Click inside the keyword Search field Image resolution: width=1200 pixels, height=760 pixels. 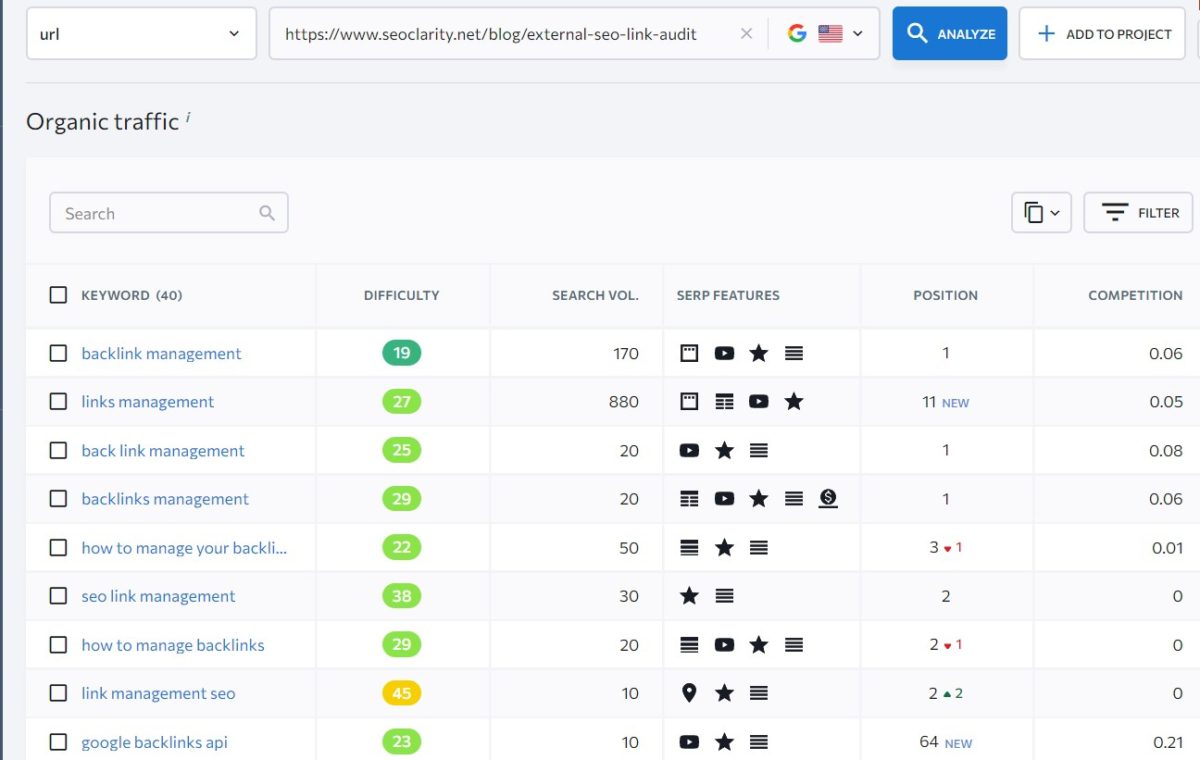pos(150,213)
